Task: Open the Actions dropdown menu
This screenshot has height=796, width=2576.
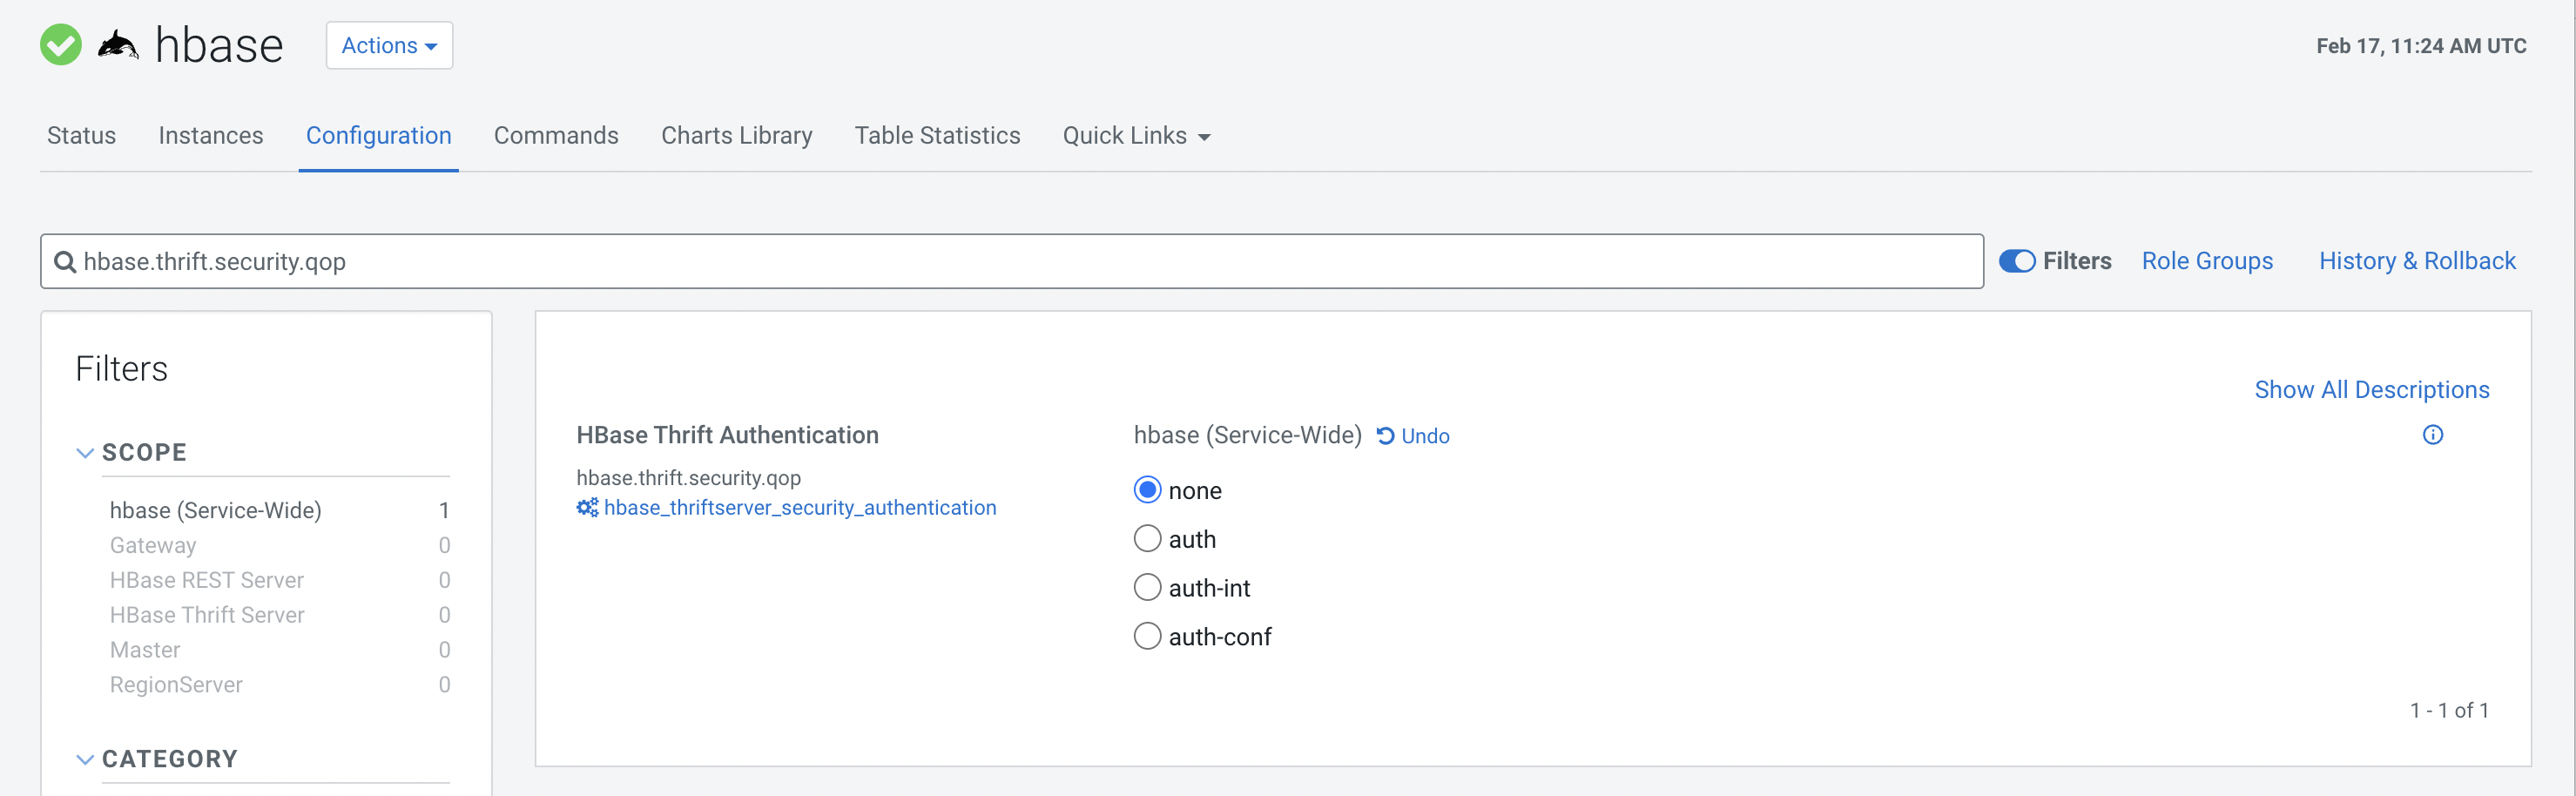Action: (389, 46)
